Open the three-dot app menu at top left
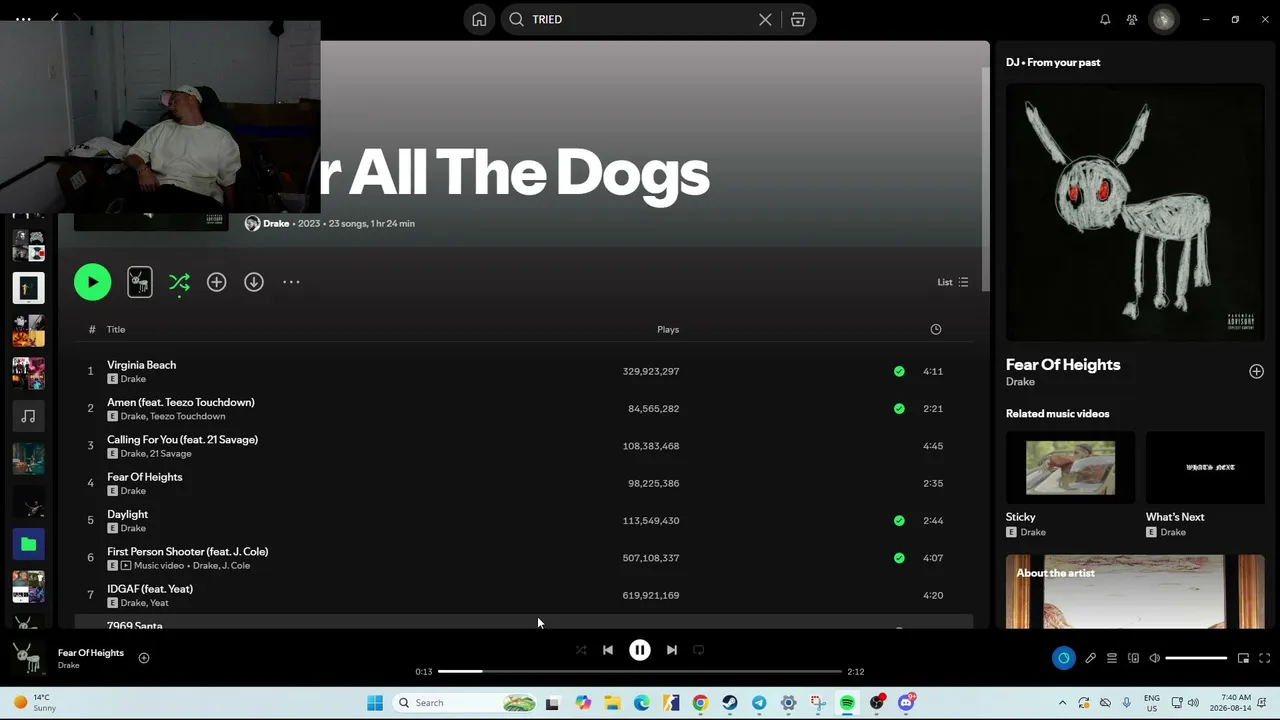 tap(23, 19)
